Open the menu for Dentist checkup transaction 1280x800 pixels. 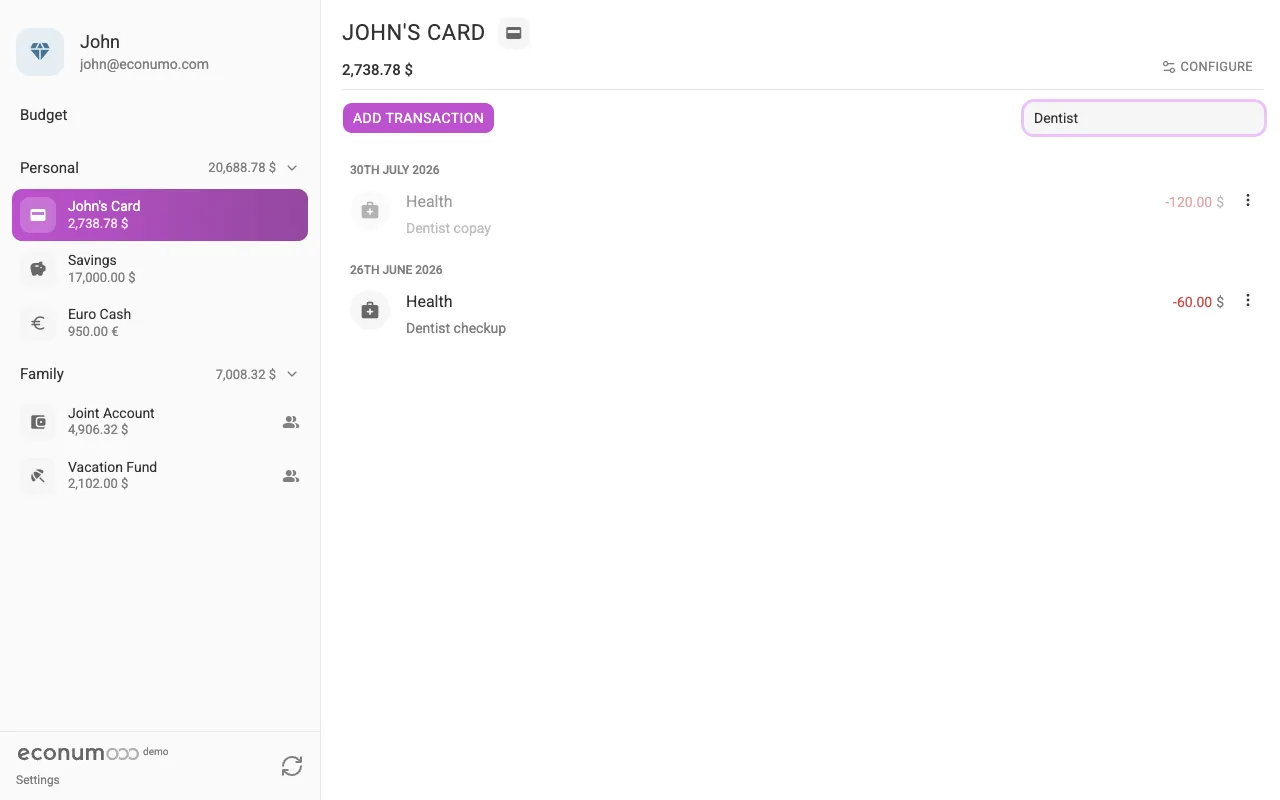click(1248, 300)
